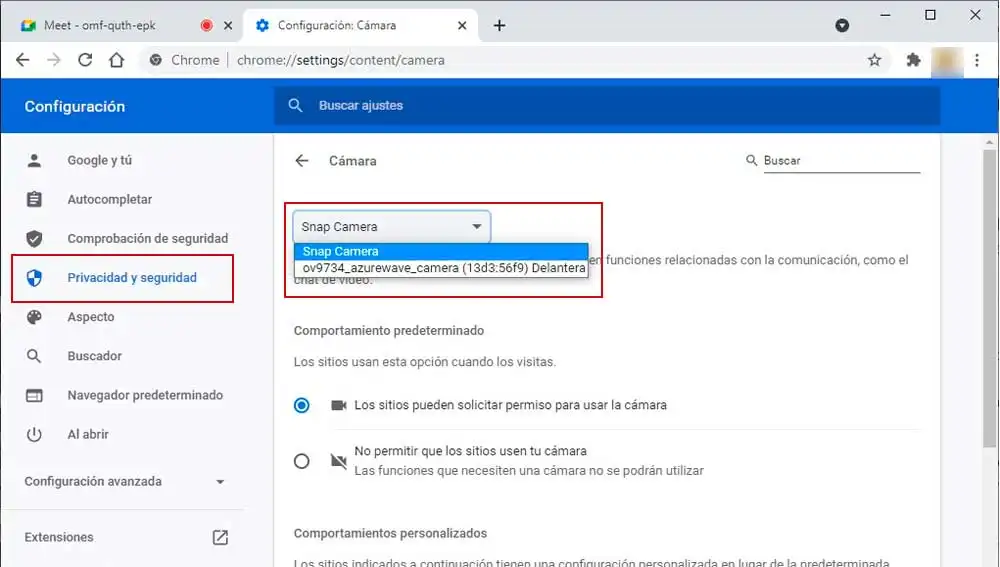Open the Snap Camera dropdown box

tap(392, 226)
